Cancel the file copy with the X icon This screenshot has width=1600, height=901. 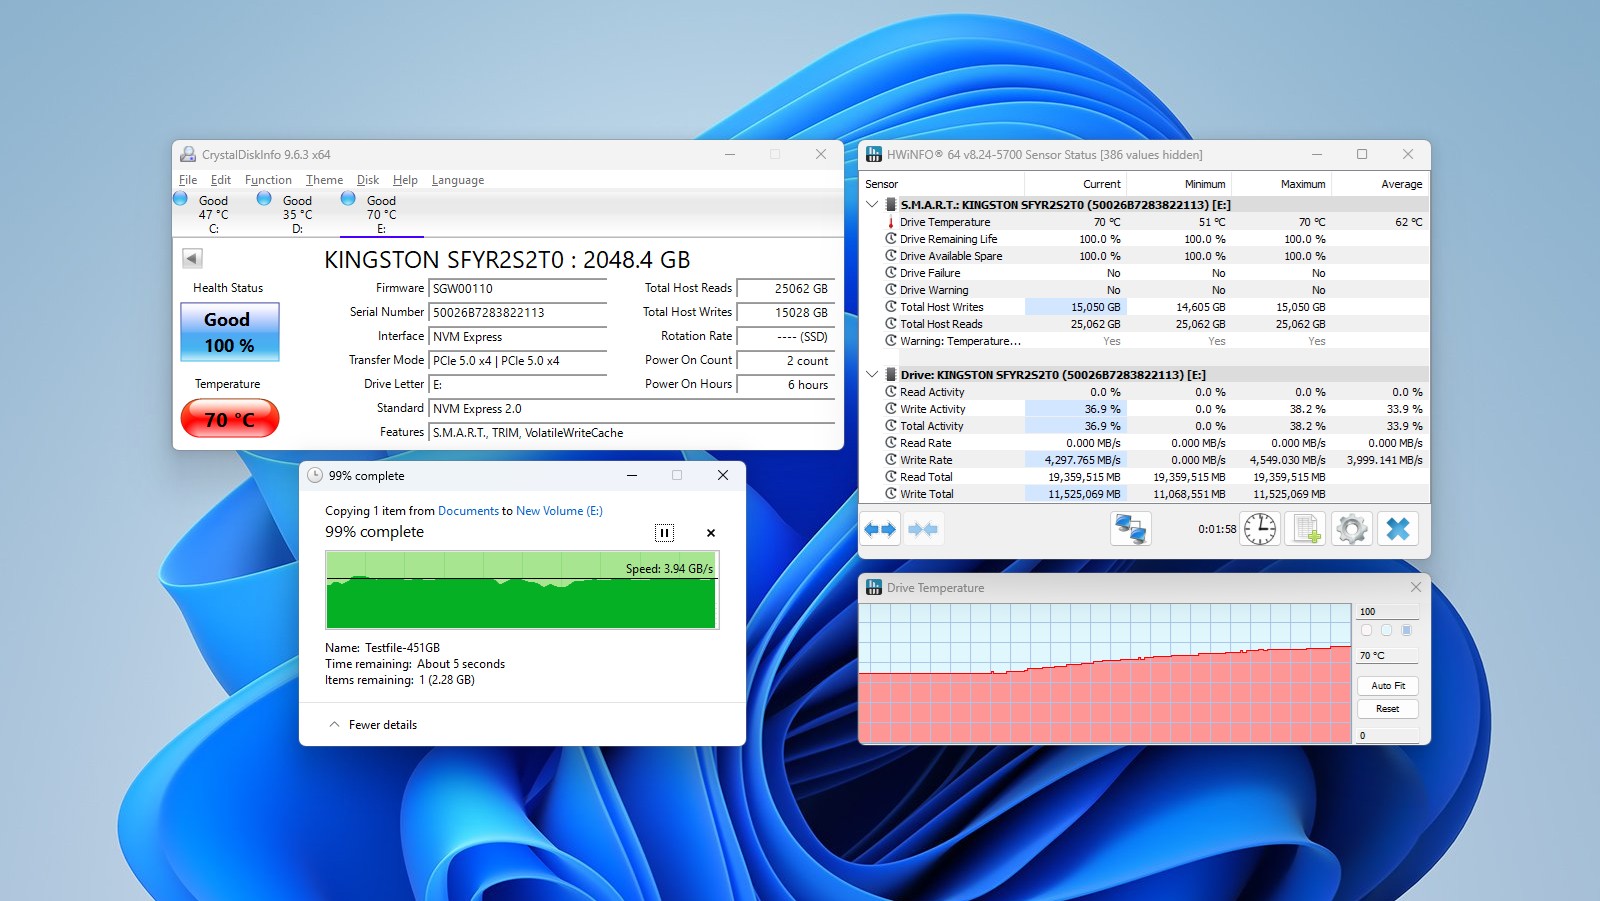711,533
